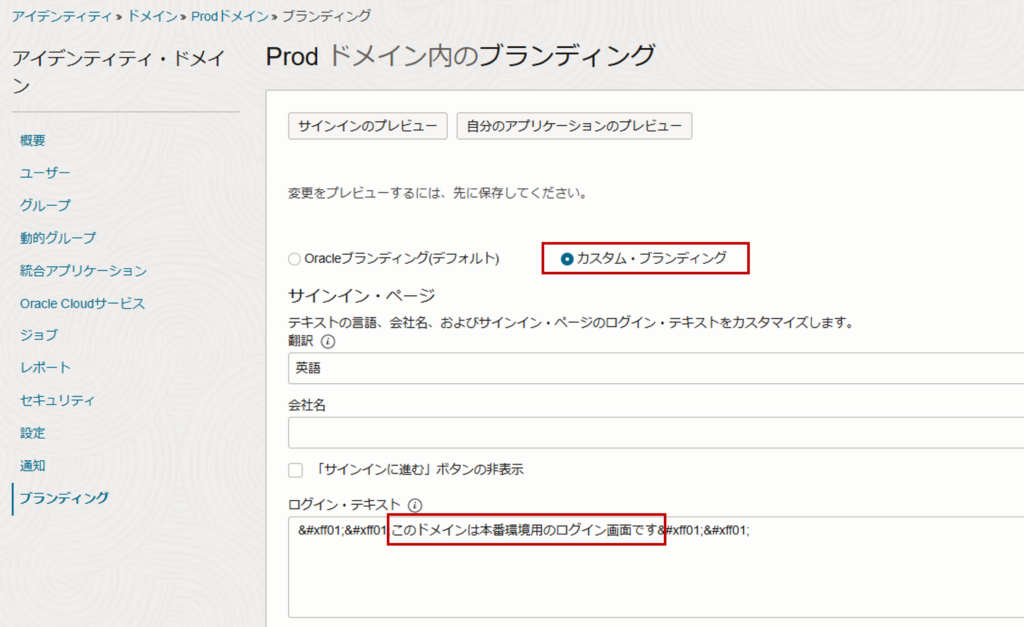Go to ユーザー in the sidebar

[x=45, y=173]
